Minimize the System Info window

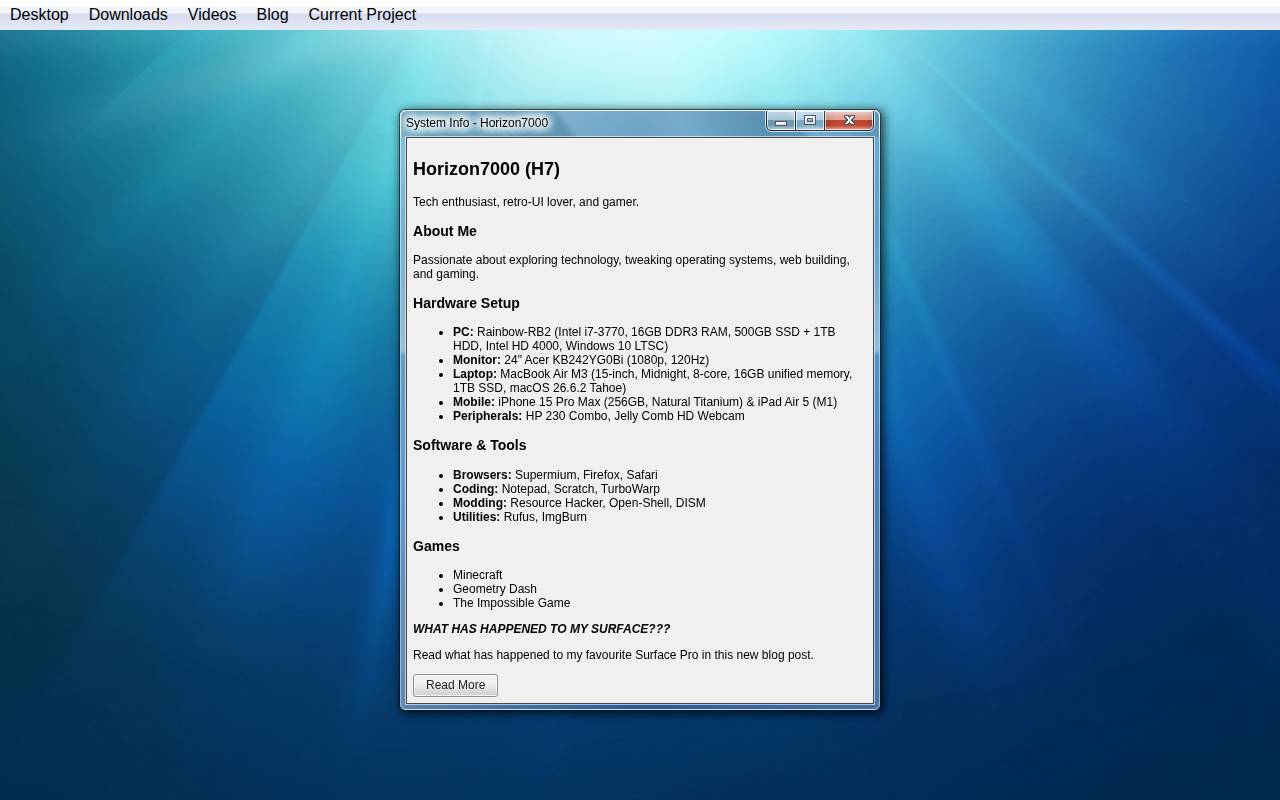[x=781, y=121]
